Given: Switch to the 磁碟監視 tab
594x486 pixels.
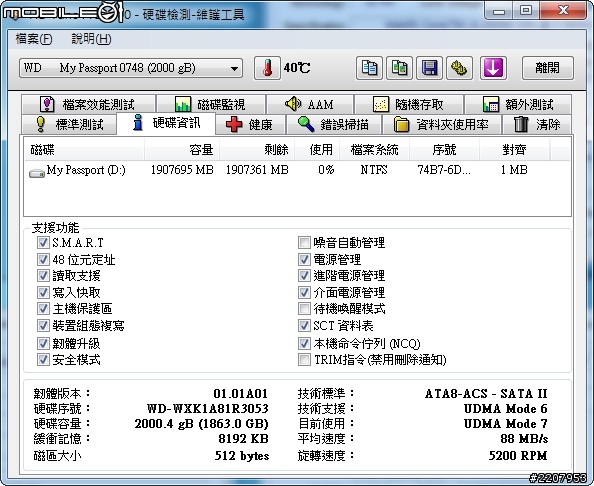Looking at the screenshot, I should [211, 104].
